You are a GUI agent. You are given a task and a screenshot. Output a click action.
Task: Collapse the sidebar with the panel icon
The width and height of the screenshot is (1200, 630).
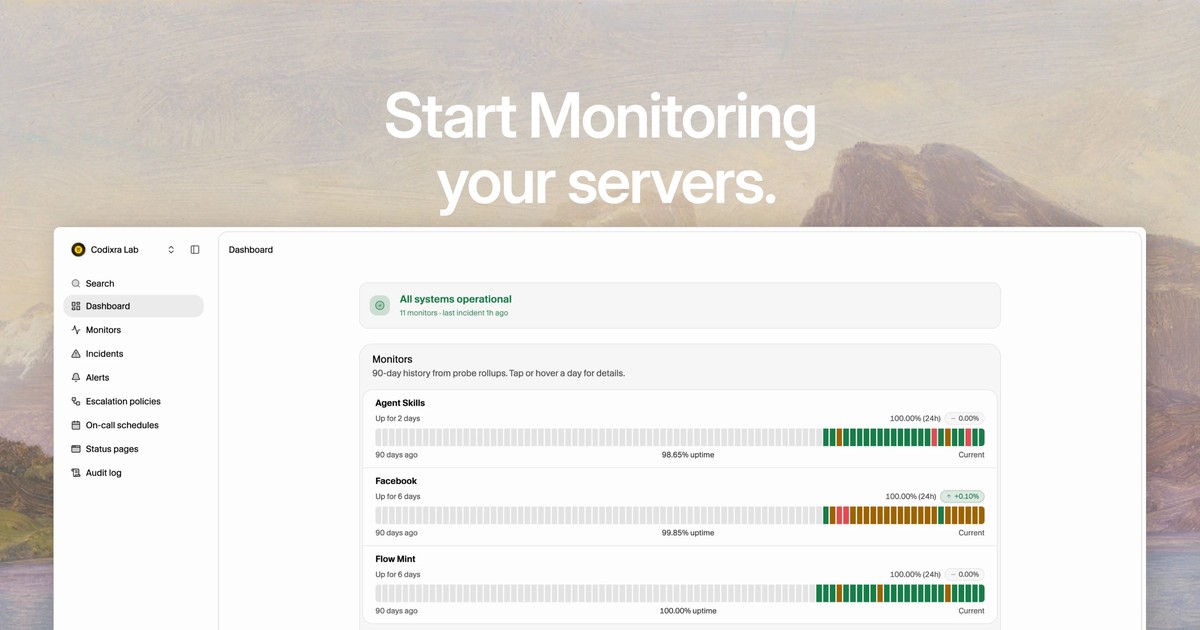[195, 250]
